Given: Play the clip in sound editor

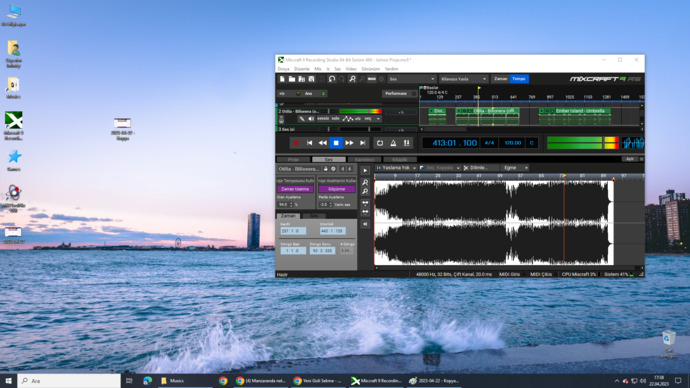Looking at the screenshot, I should (365, 171).
